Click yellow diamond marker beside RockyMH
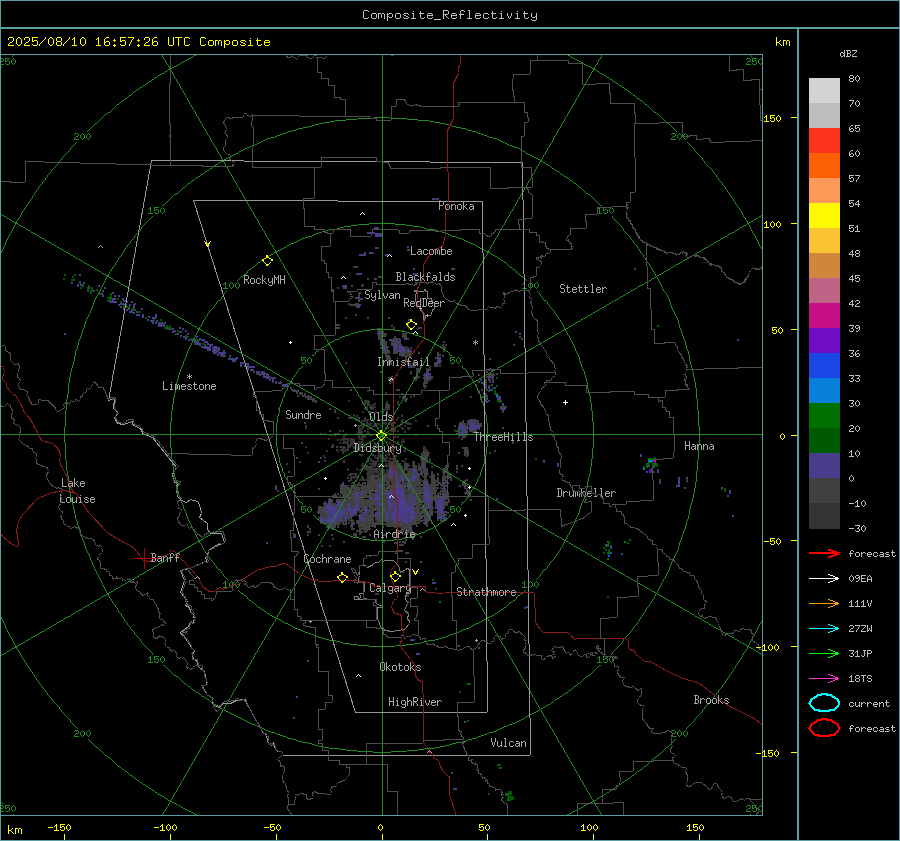This screenshot has height=841, width=900. 267,261
